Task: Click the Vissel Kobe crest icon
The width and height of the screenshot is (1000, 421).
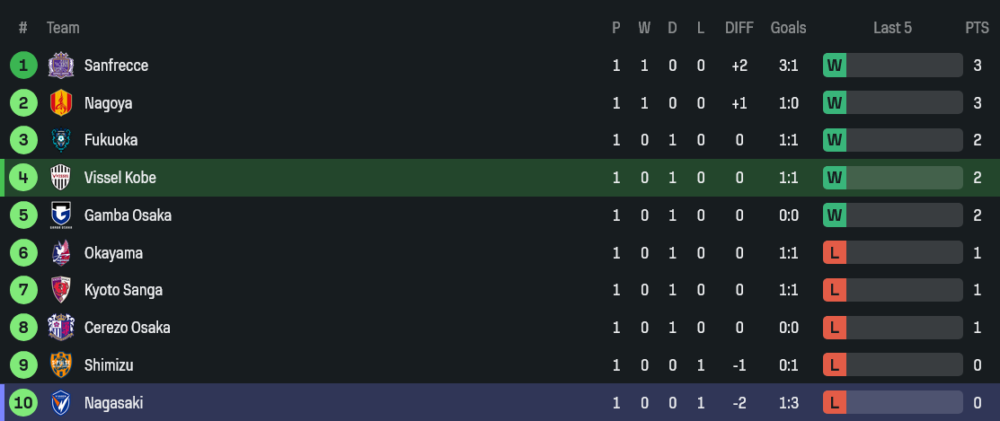Action: [61, 178]
